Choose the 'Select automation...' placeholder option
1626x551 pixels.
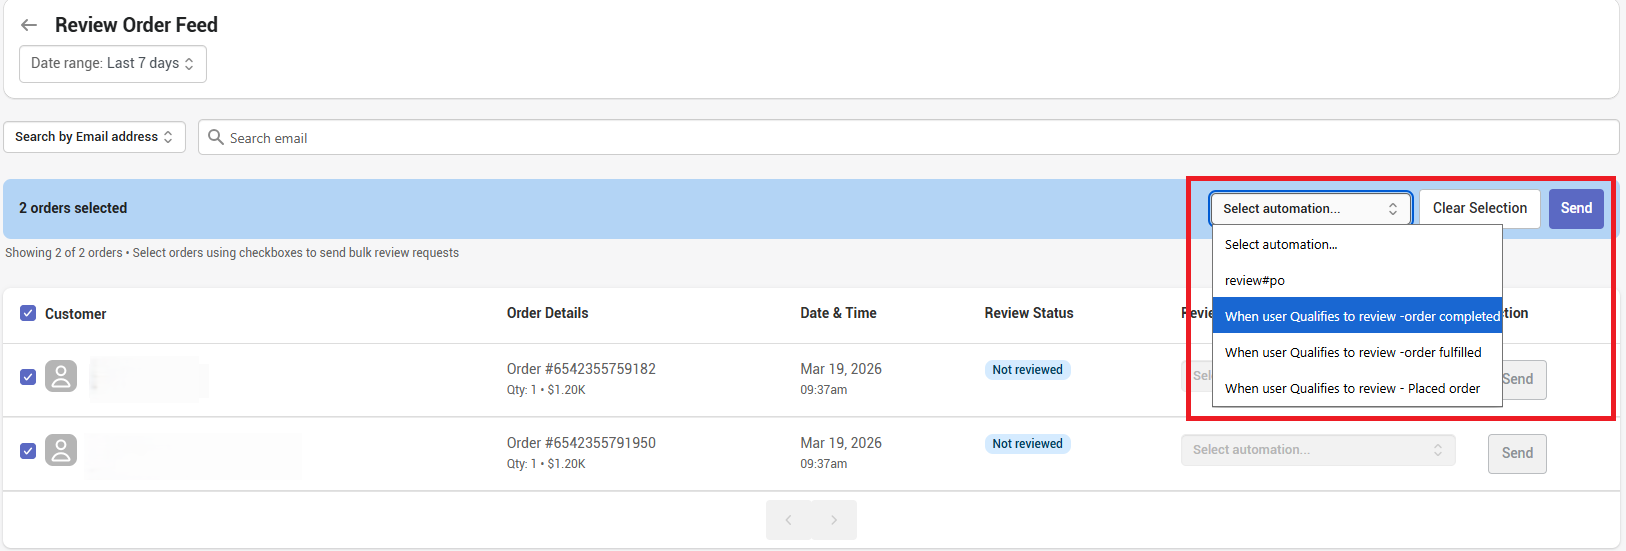(1357, 244)
